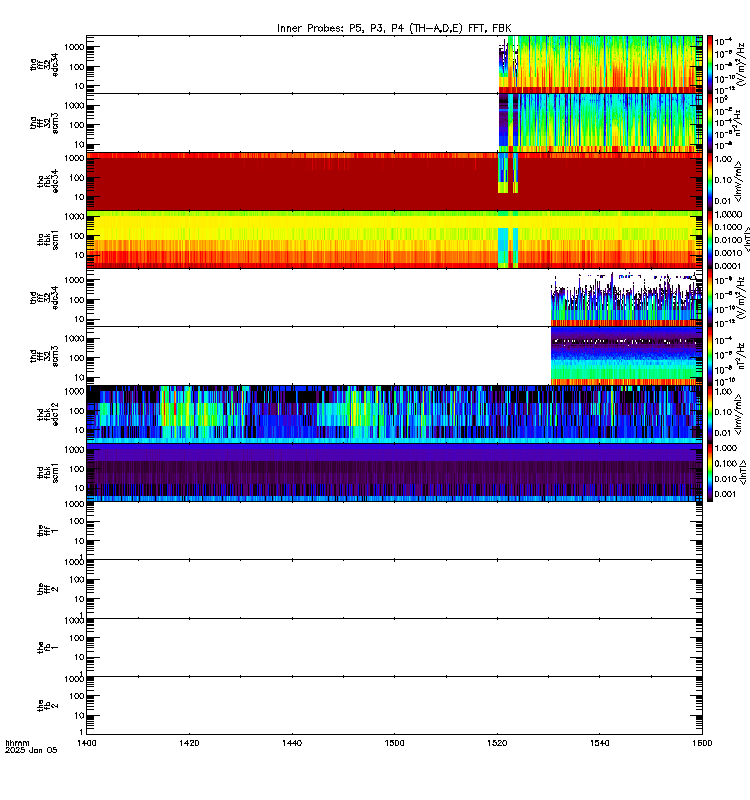Click the 'thd fff 32 edc34' panel label
This screenshot has height=800, width=750.
click(x=44, y=297)
